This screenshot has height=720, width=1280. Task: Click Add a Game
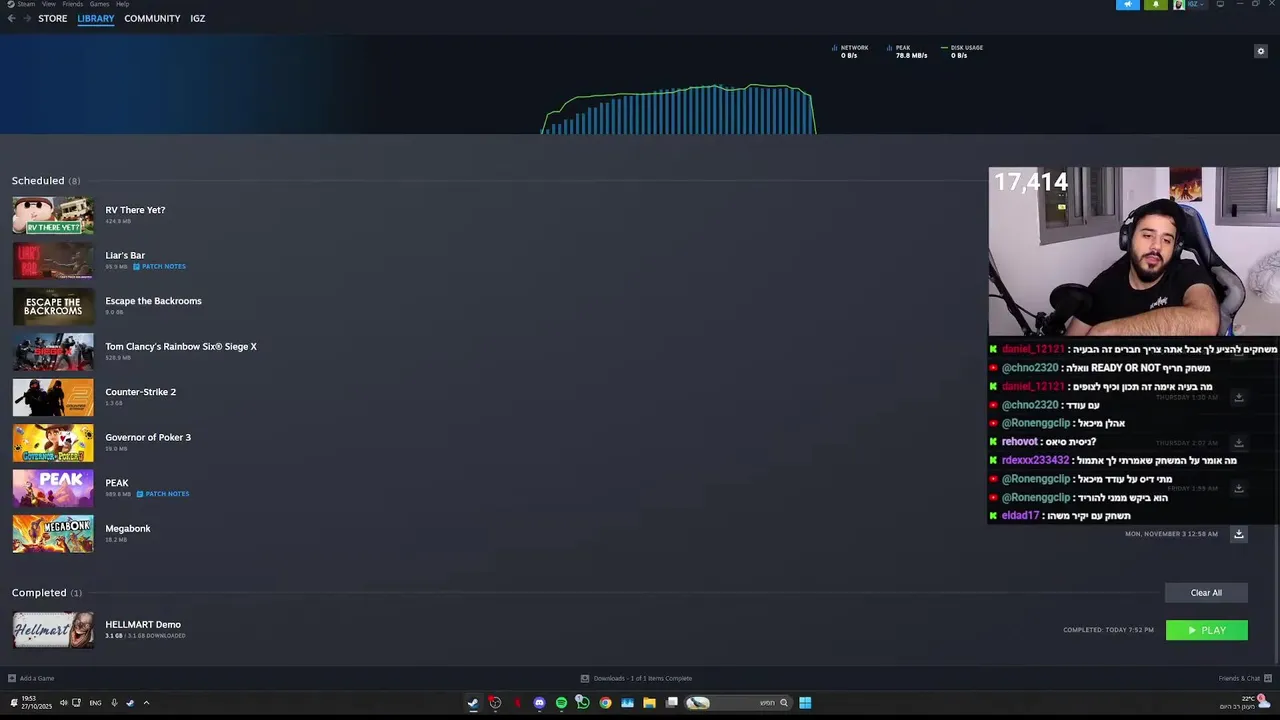(x=31, y=678)
